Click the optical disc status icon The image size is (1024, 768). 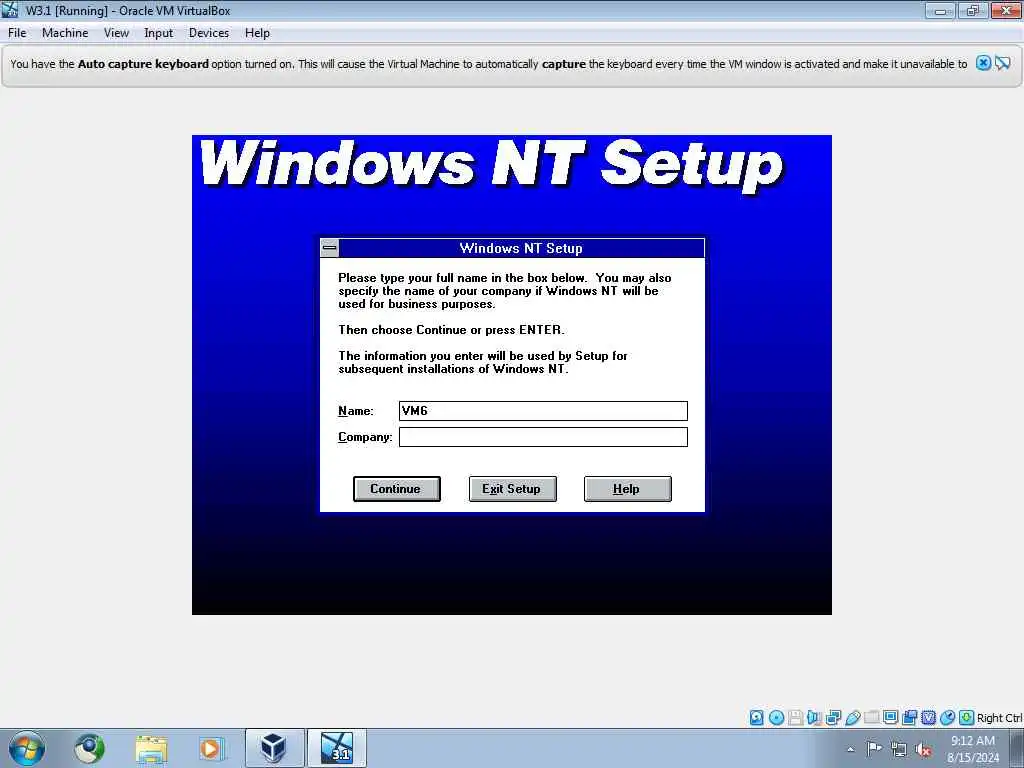pos(776,718)
